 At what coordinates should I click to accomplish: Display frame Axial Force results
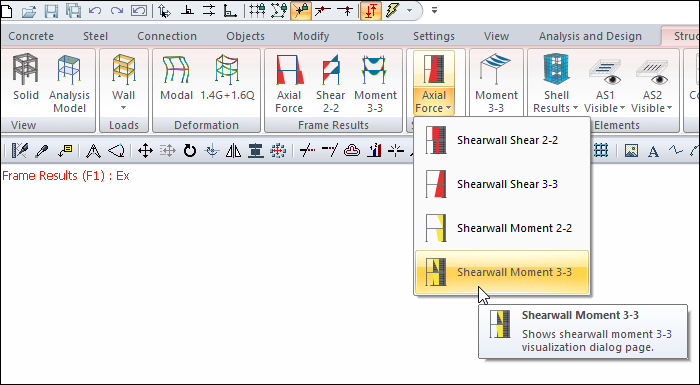(289, 83)
